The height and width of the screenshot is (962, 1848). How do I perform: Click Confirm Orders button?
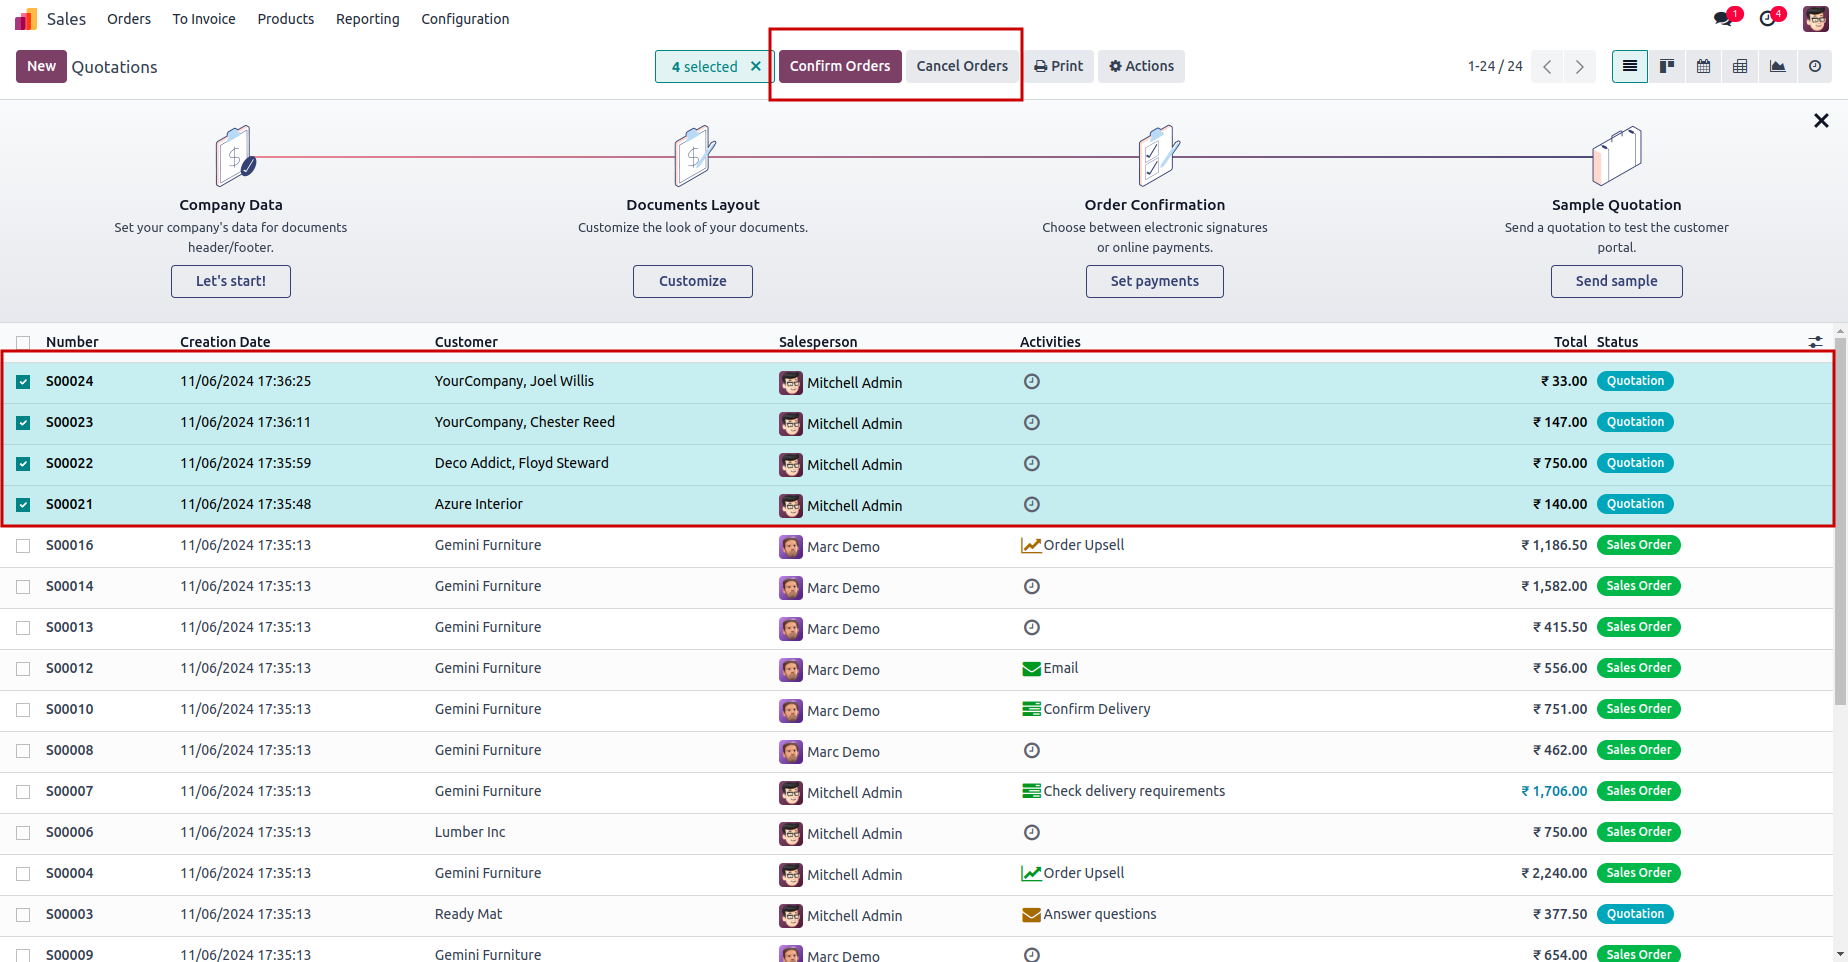840,66
